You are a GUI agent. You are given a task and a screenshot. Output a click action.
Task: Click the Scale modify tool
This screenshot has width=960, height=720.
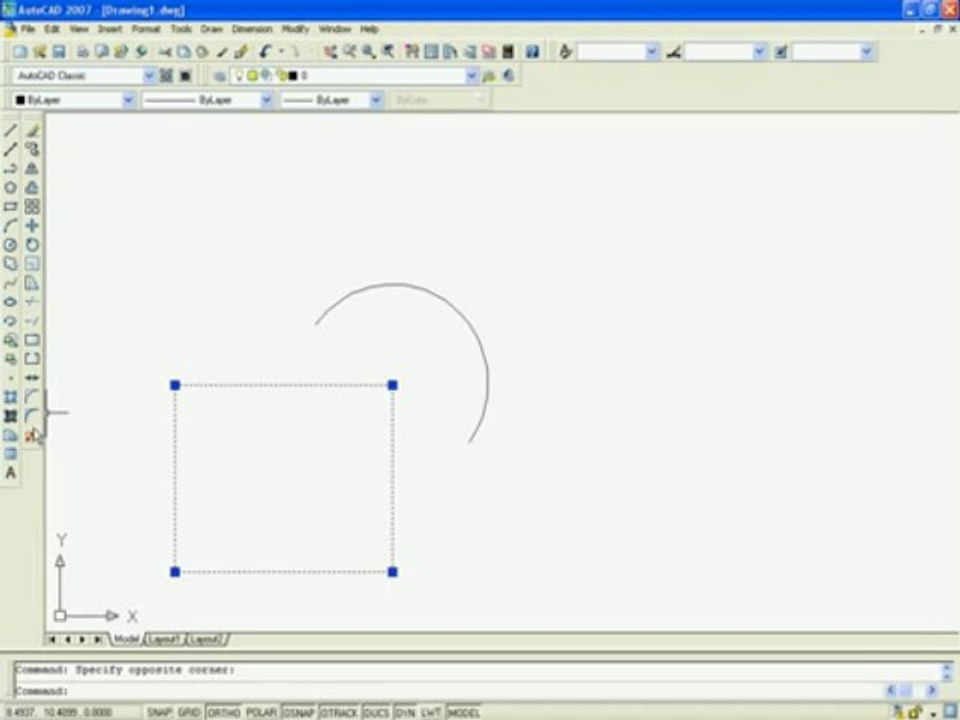click(32, 263)
